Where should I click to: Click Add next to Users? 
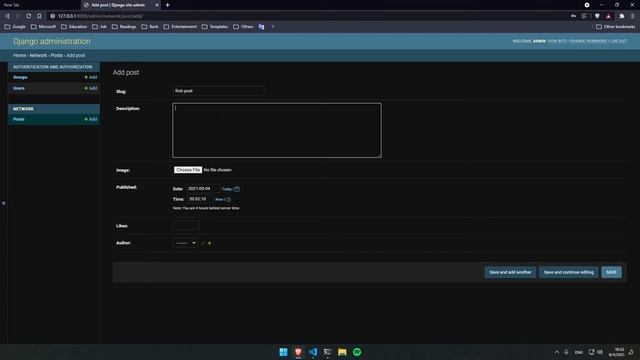pyautogui.click(x=91, y=88)
